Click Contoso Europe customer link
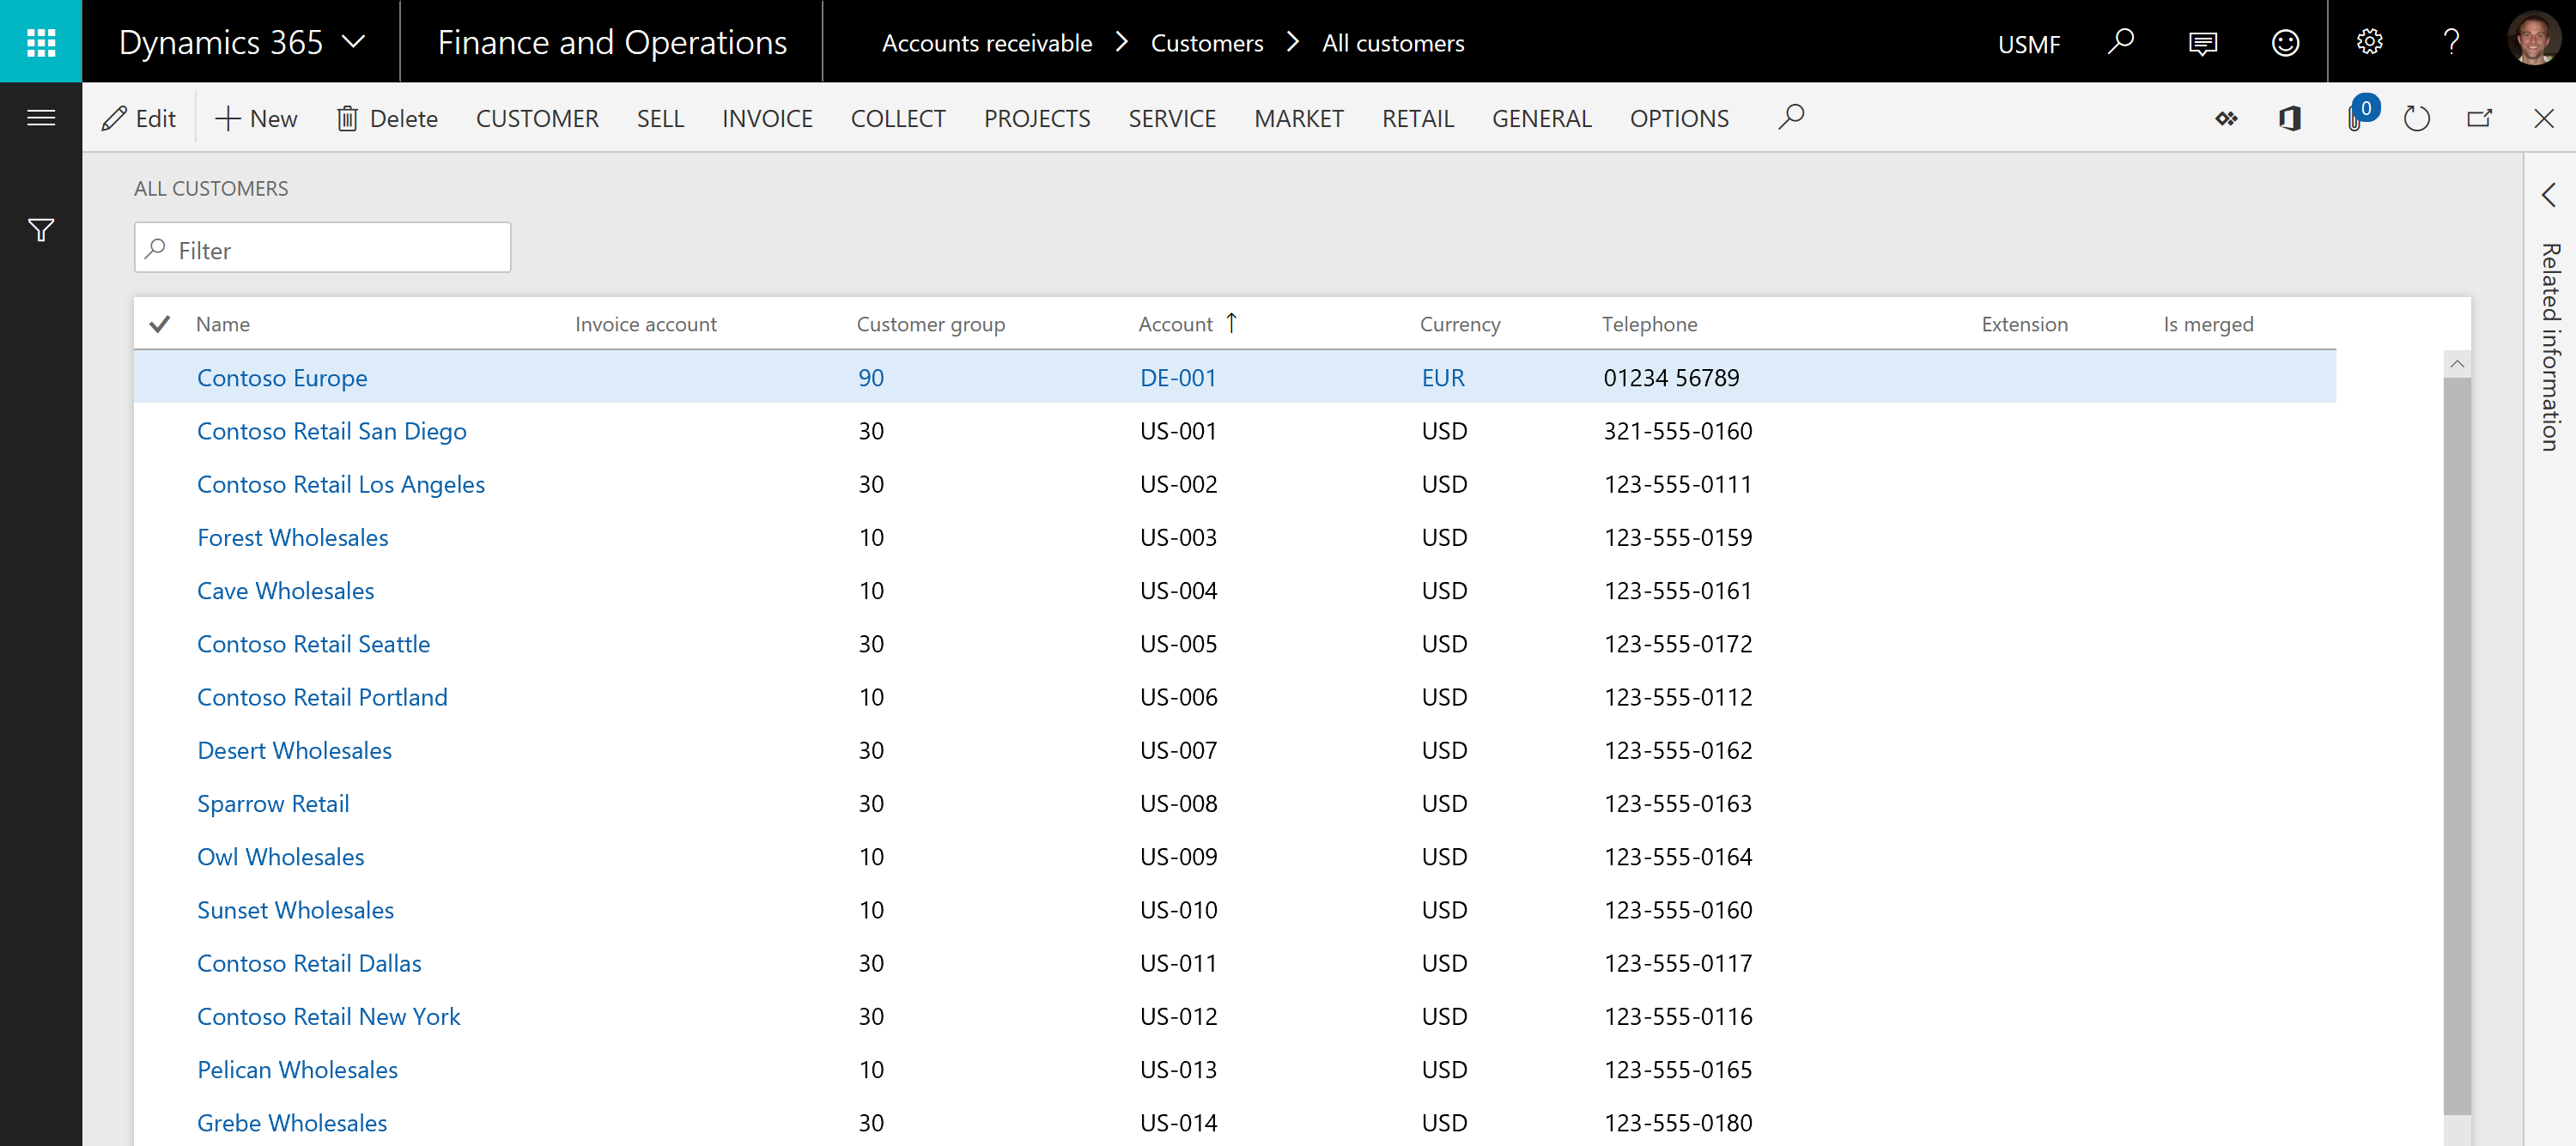This screenshot has width=2576, height=1146. point(283,376)
